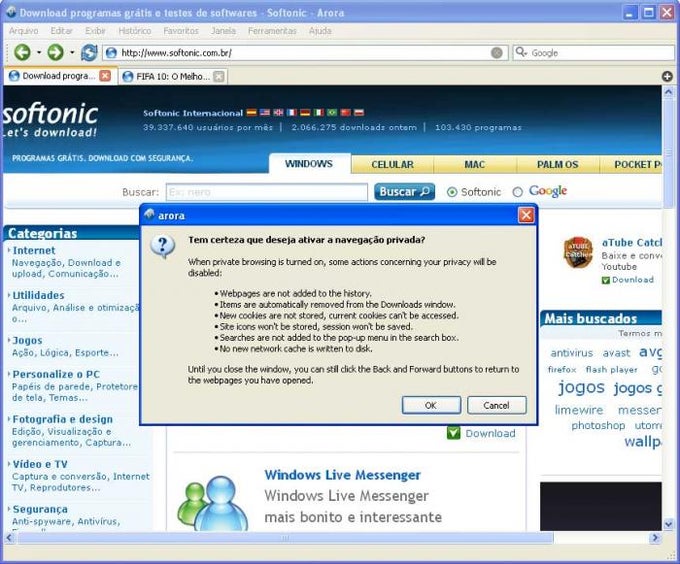This screenshot has width=680, height=564.
Task: Open the Jogos category link
Action: (27, 341)
